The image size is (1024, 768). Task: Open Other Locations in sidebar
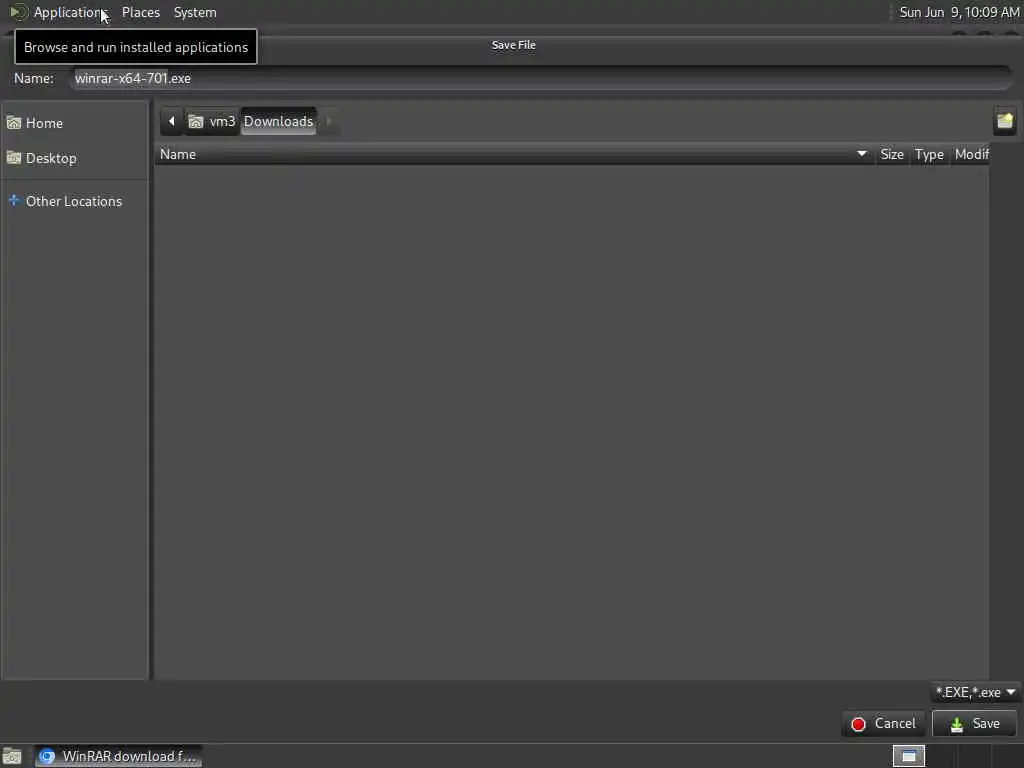[x=74, y=201]
